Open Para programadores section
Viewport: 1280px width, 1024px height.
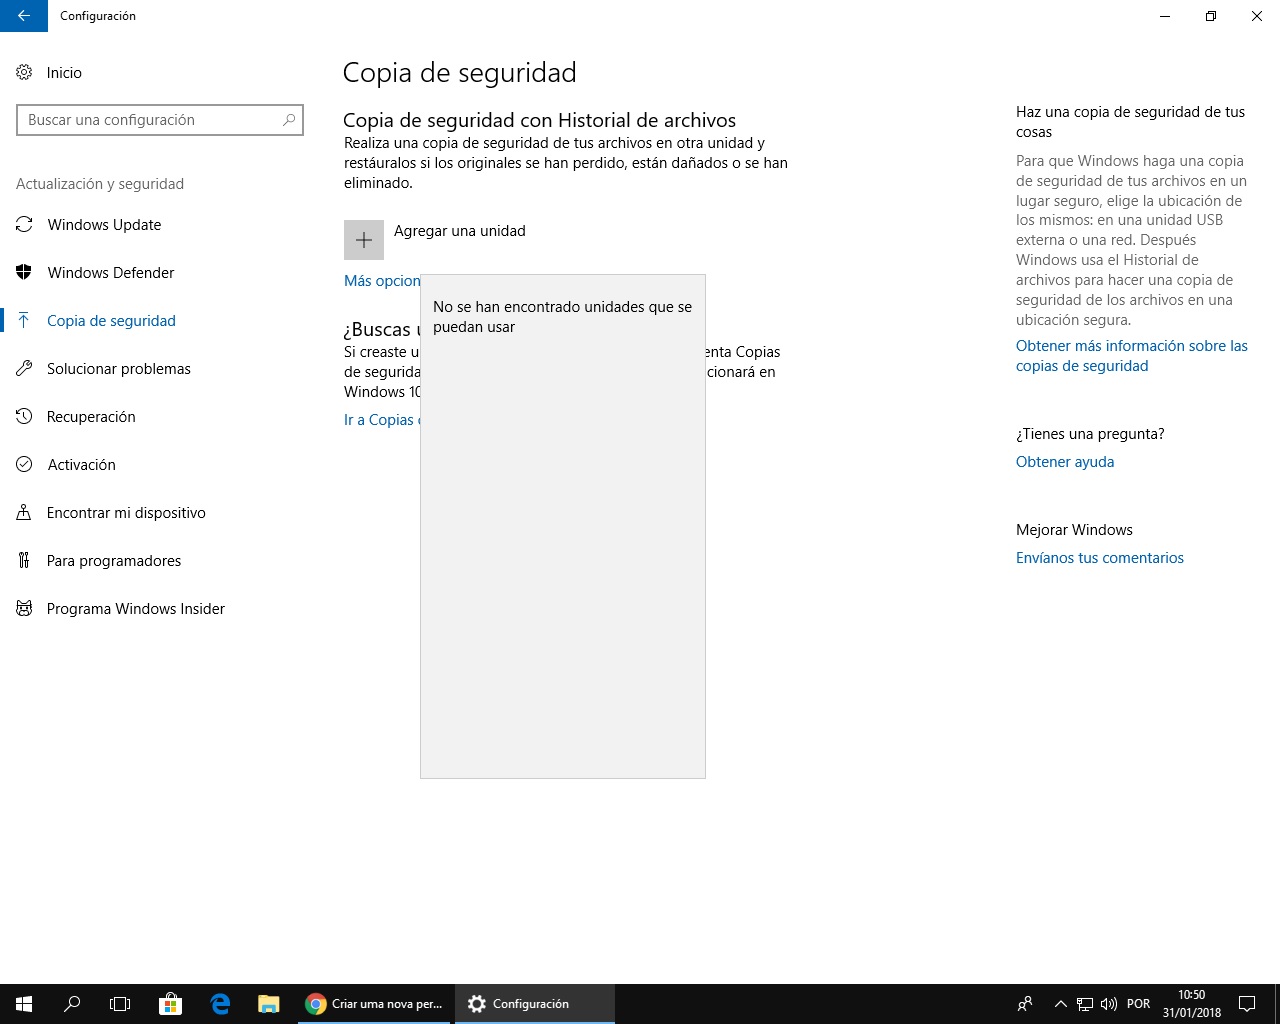click(114, 561)
